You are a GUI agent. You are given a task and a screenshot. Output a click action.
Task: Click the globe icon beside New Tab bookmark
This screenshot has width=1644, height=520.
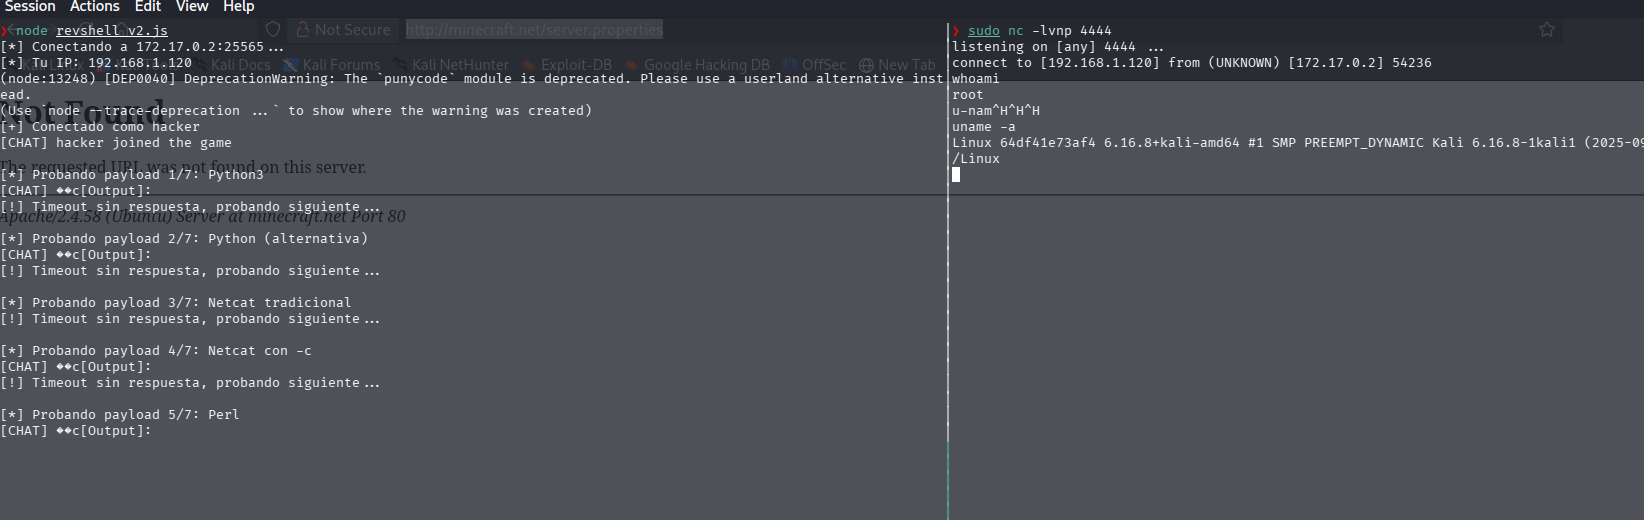tap(866, 65)
